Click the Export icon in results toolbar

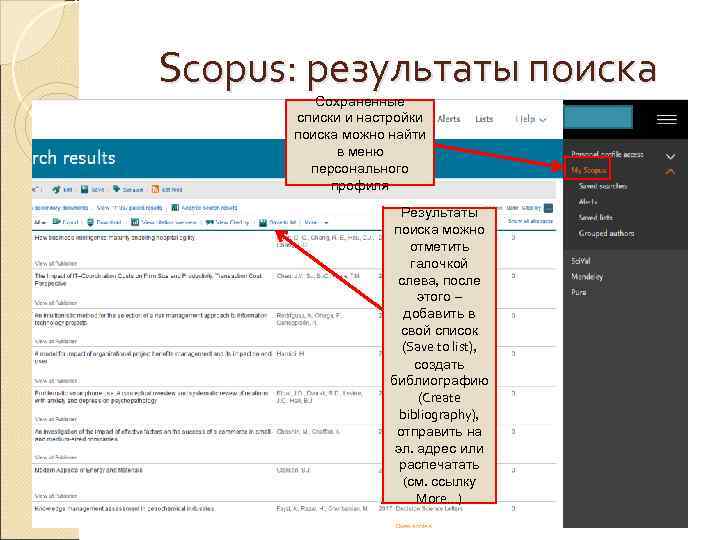coord(56,222)
